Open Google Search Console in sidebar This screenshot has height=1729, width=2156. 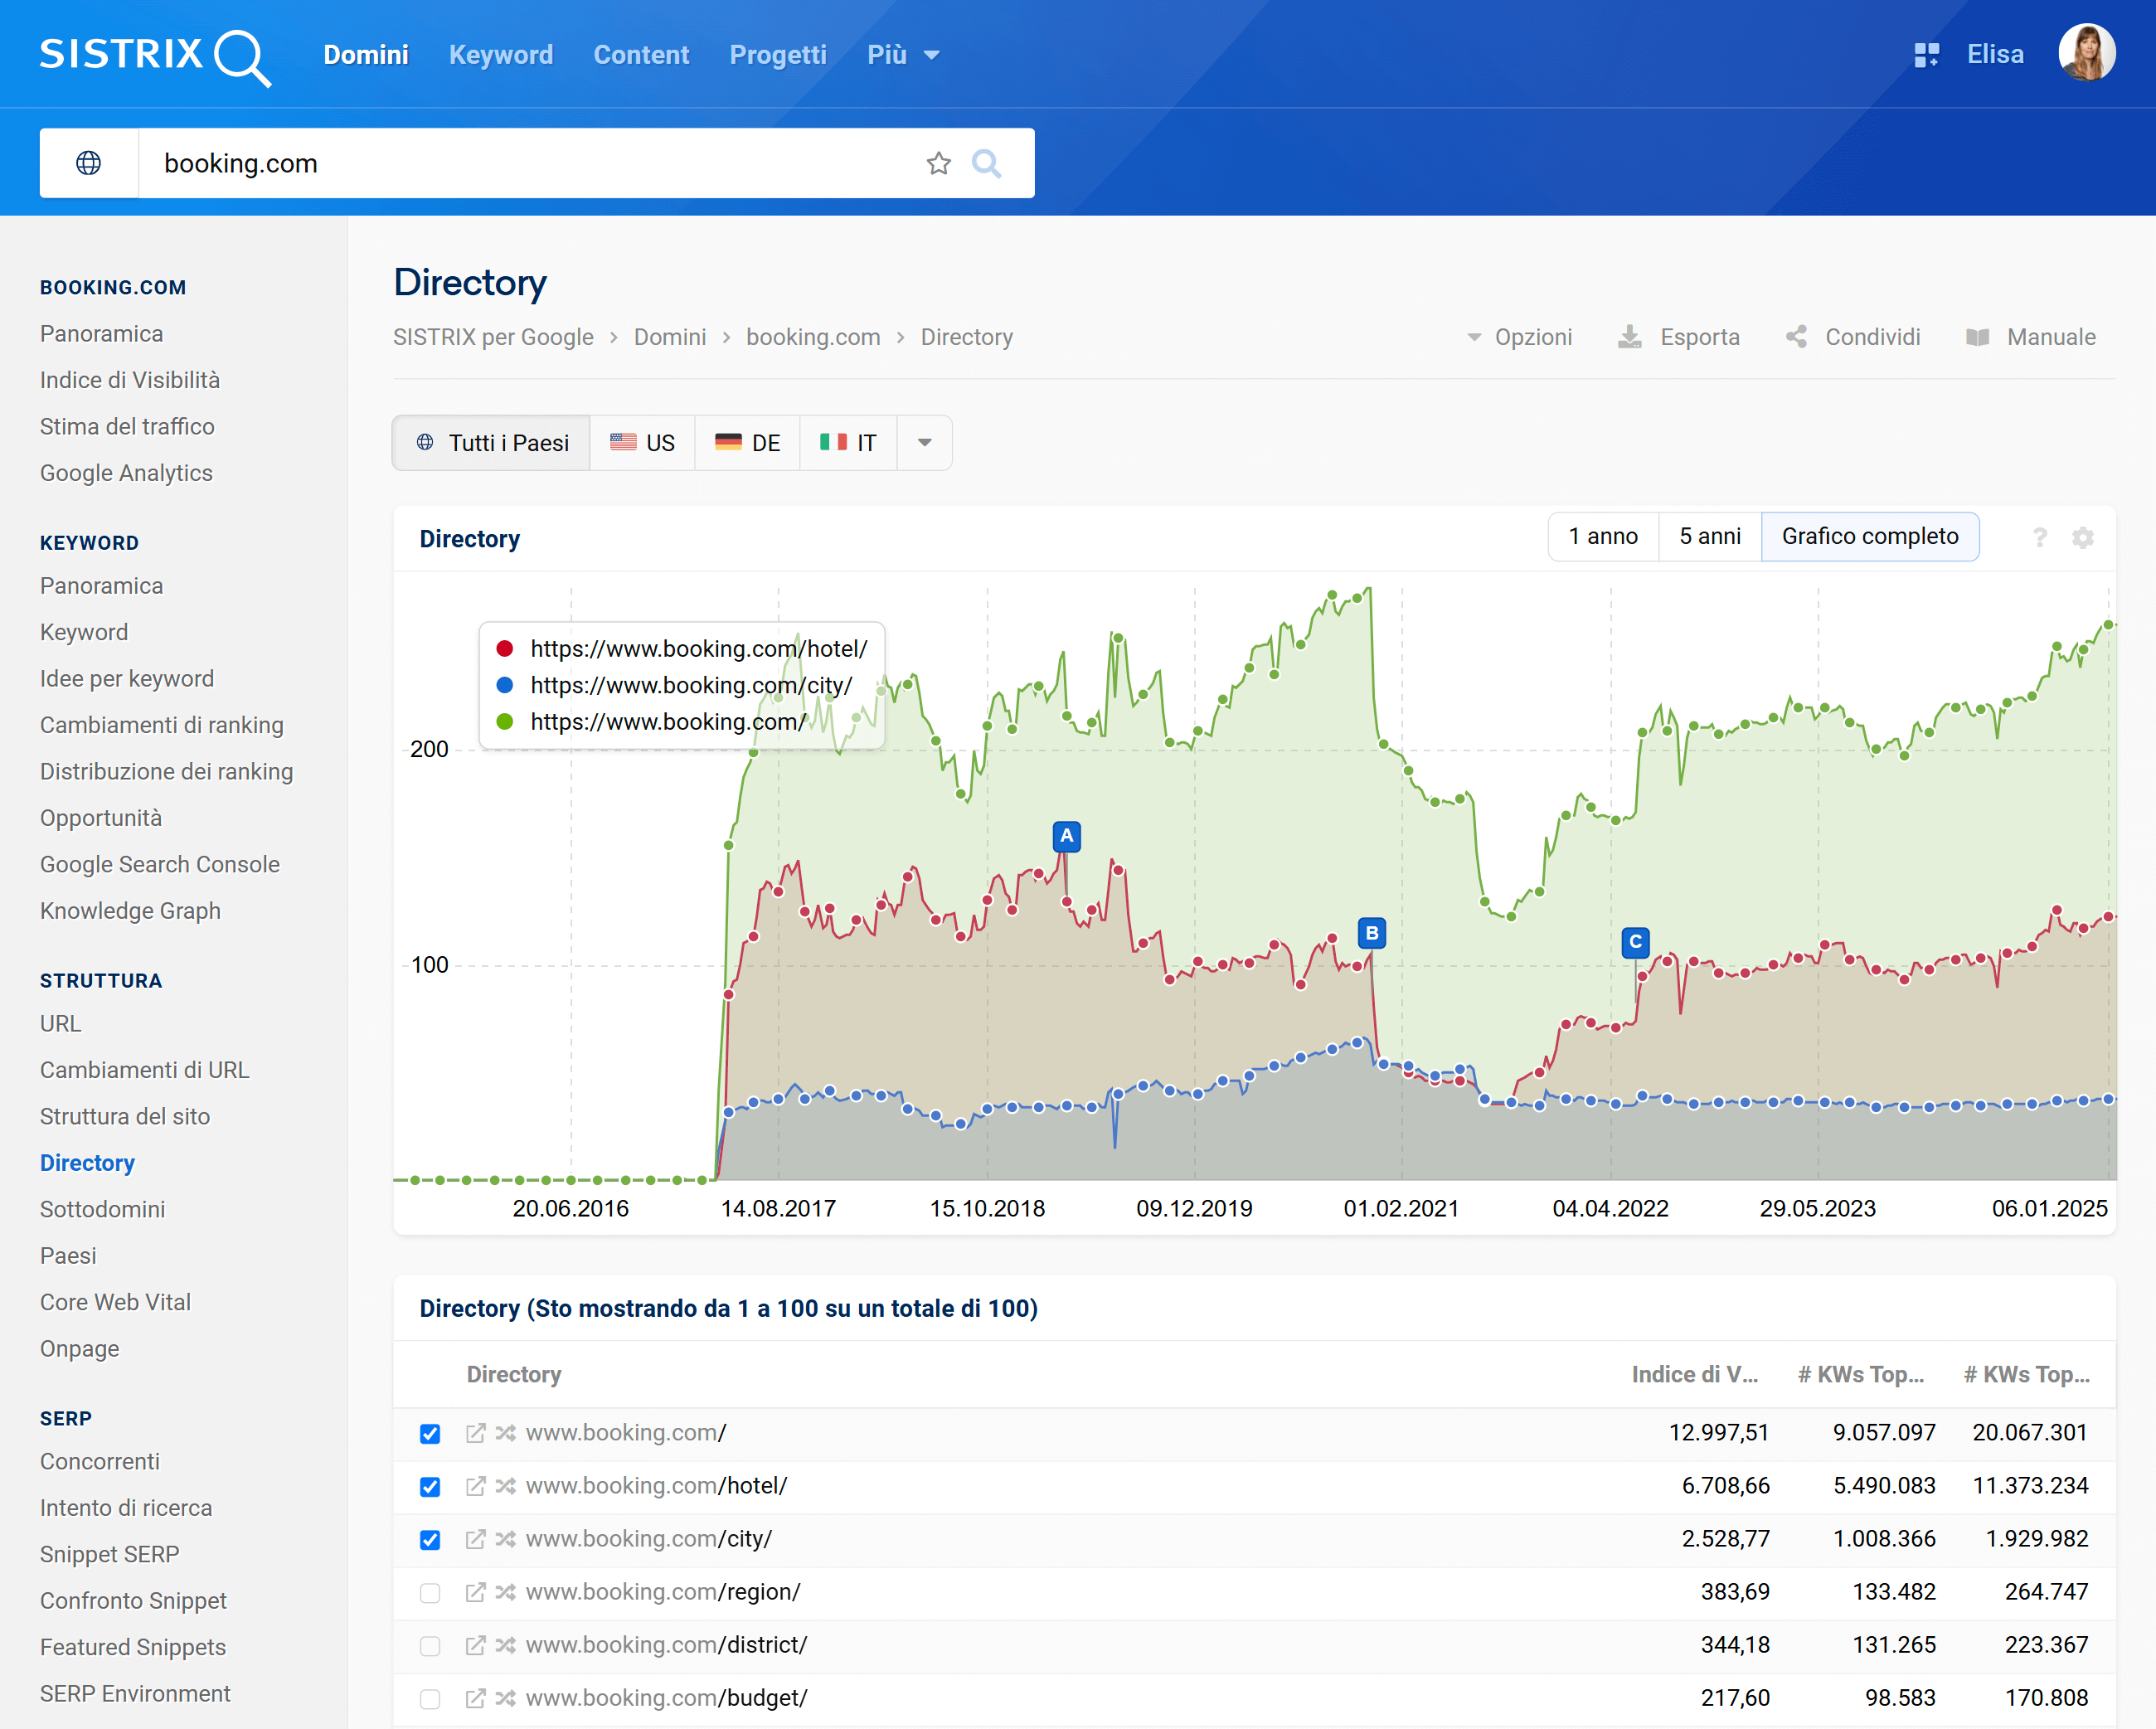(160, 864)
